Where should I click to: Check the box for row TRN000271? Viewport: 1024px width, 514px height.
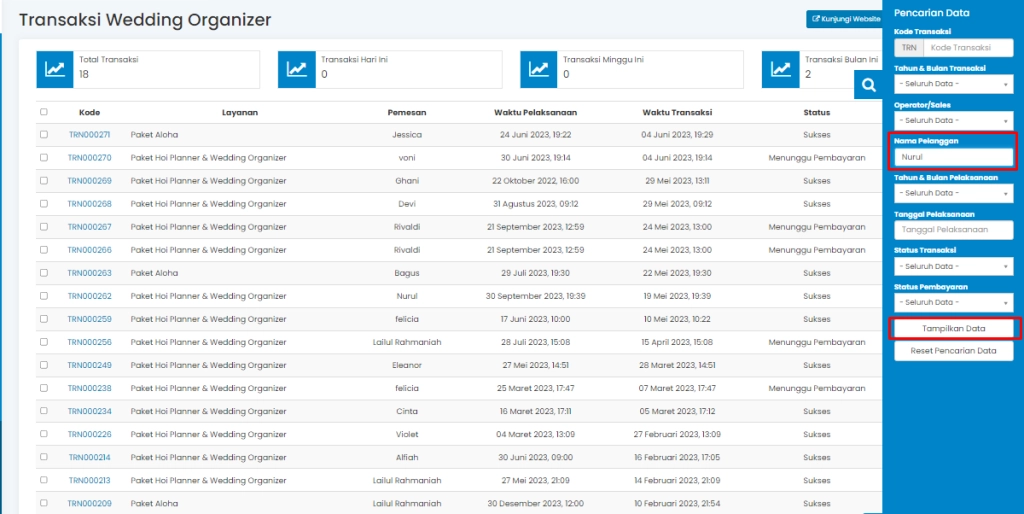click(43, 134)
